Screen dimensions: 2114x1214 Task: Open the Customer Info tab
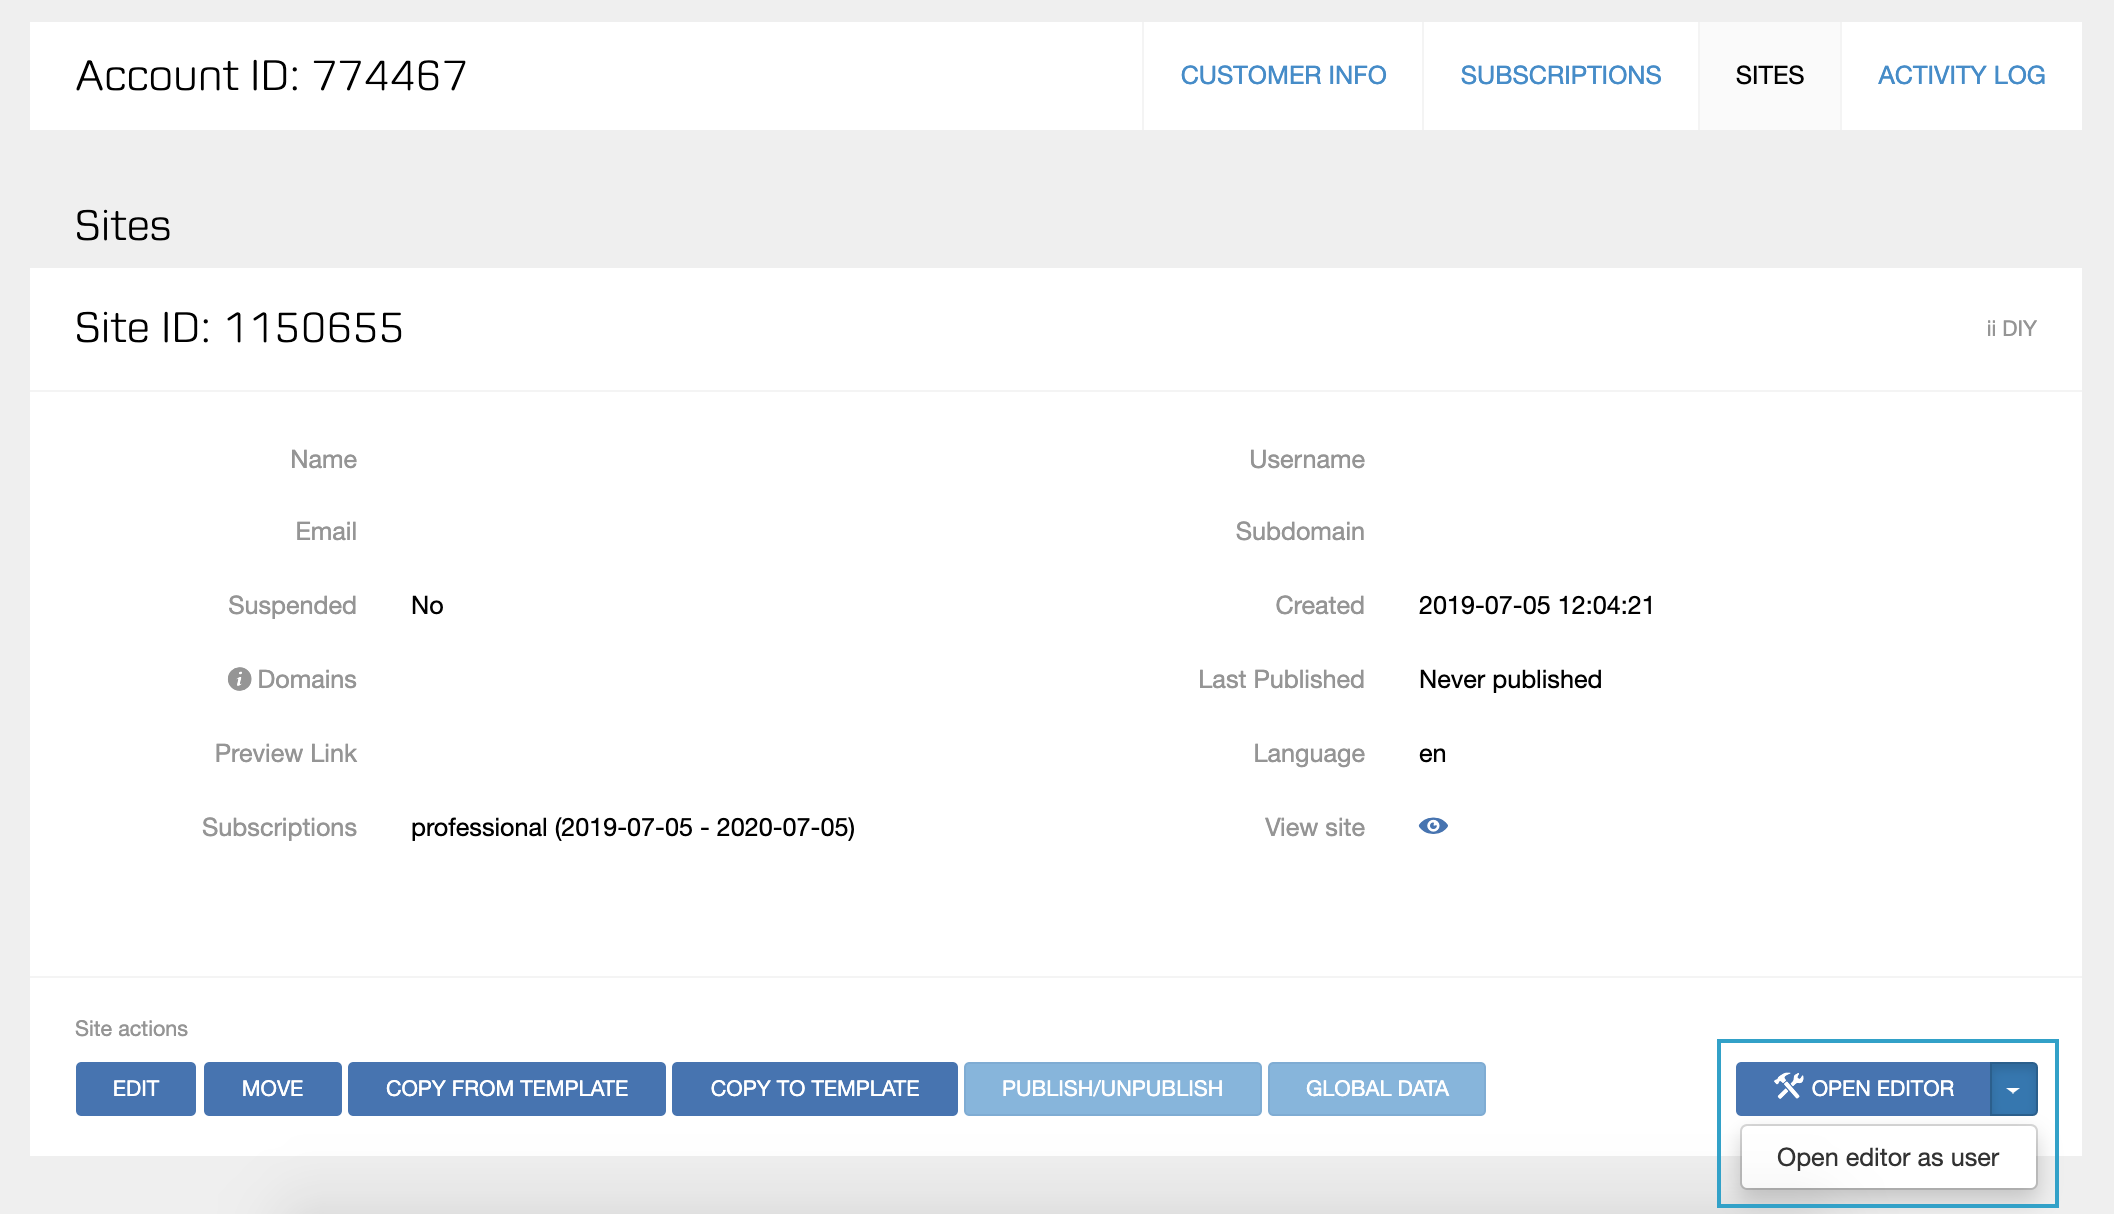click(1283, 75)
